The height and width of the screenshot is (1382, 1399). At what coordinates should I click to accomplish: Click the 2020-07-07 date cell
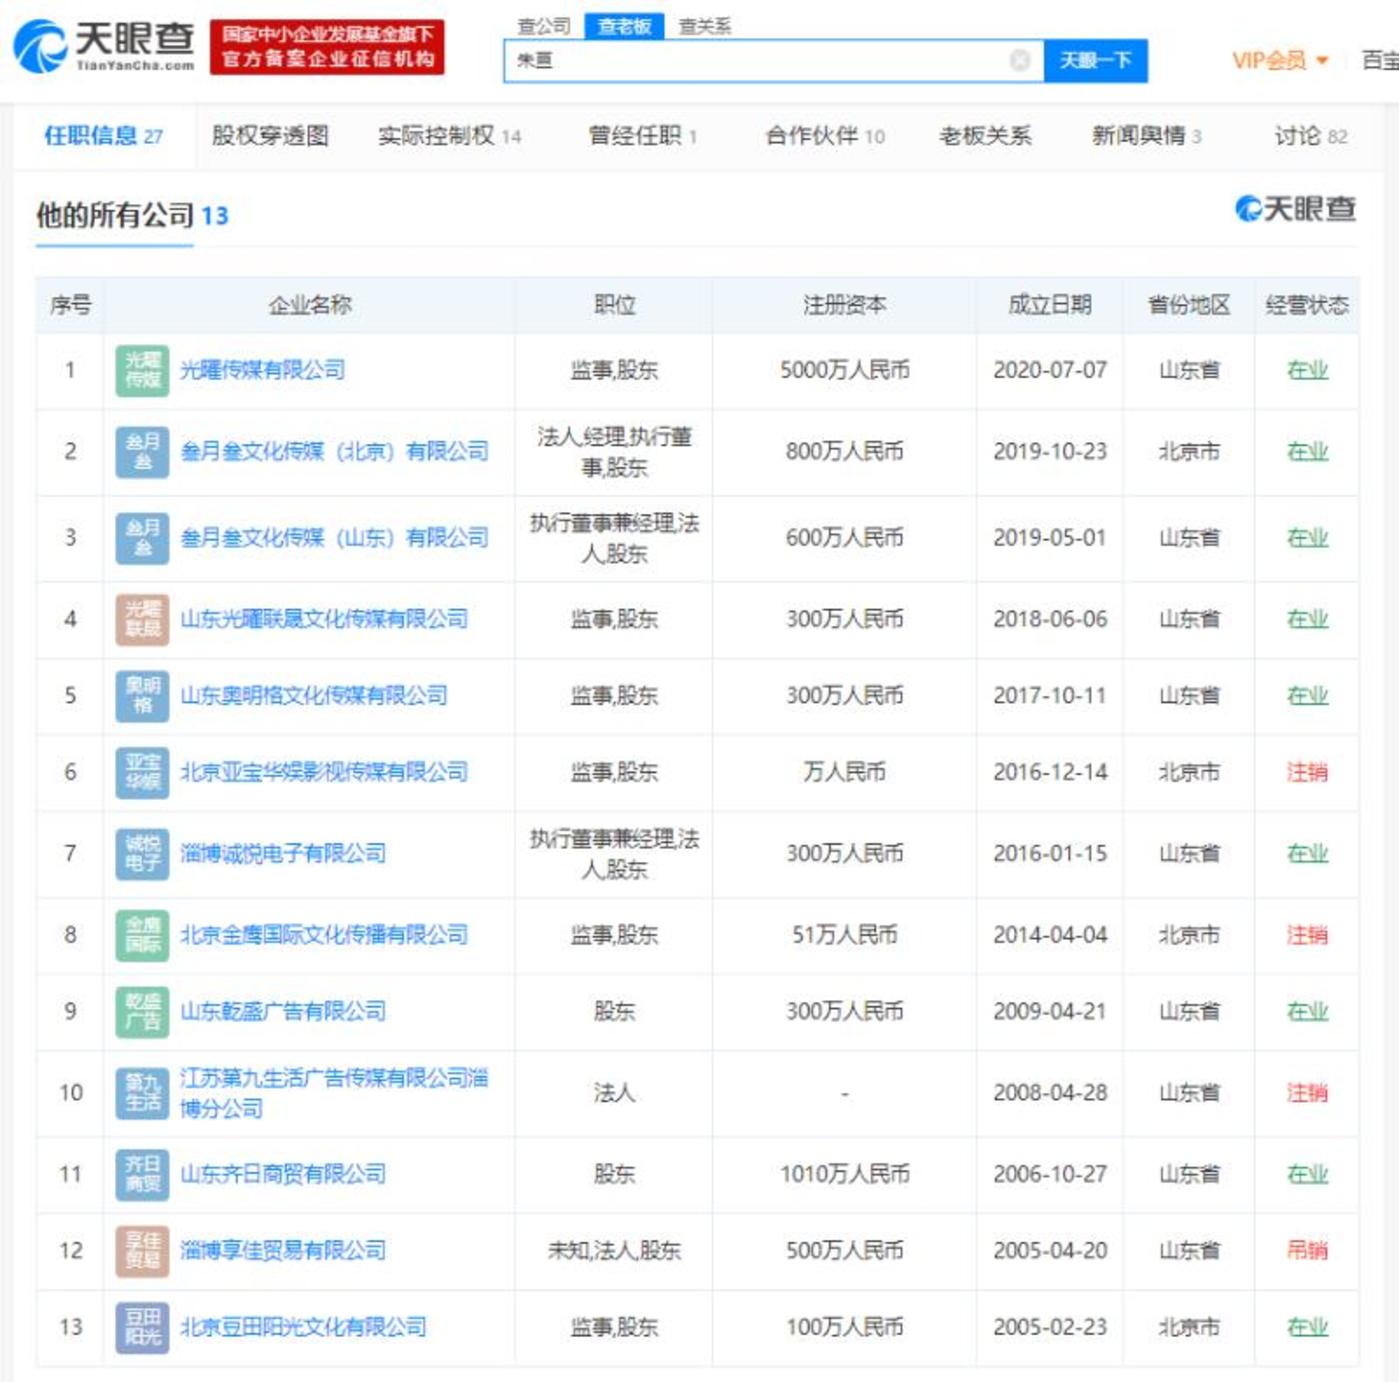pos(1050,370)
